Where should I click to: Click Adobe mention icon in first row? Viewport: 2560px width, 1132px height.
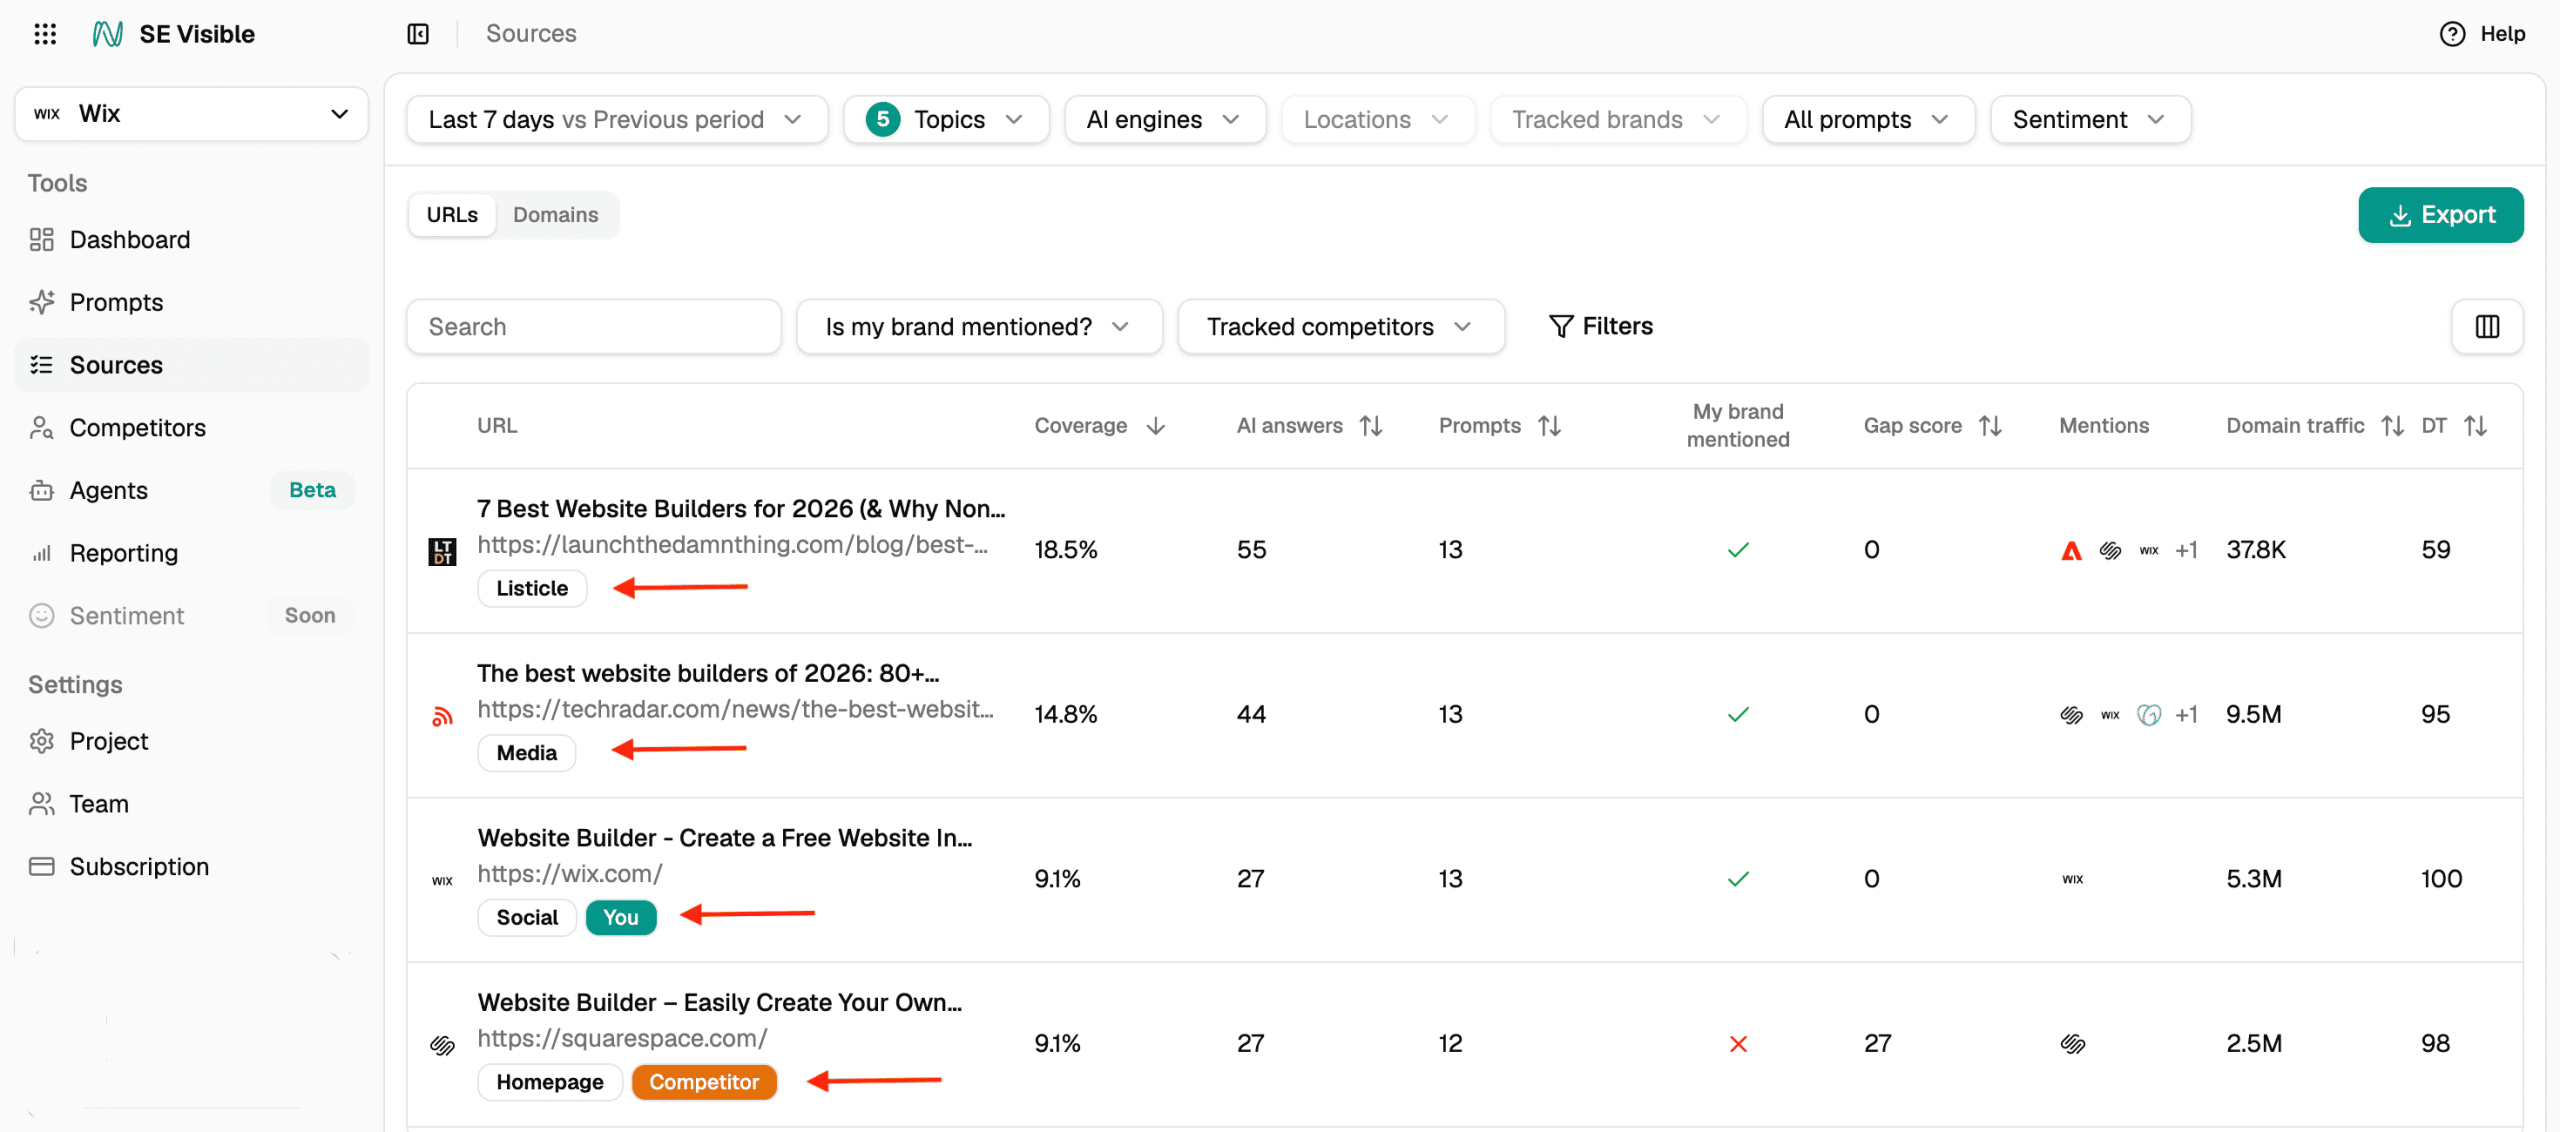point(2072,550)
